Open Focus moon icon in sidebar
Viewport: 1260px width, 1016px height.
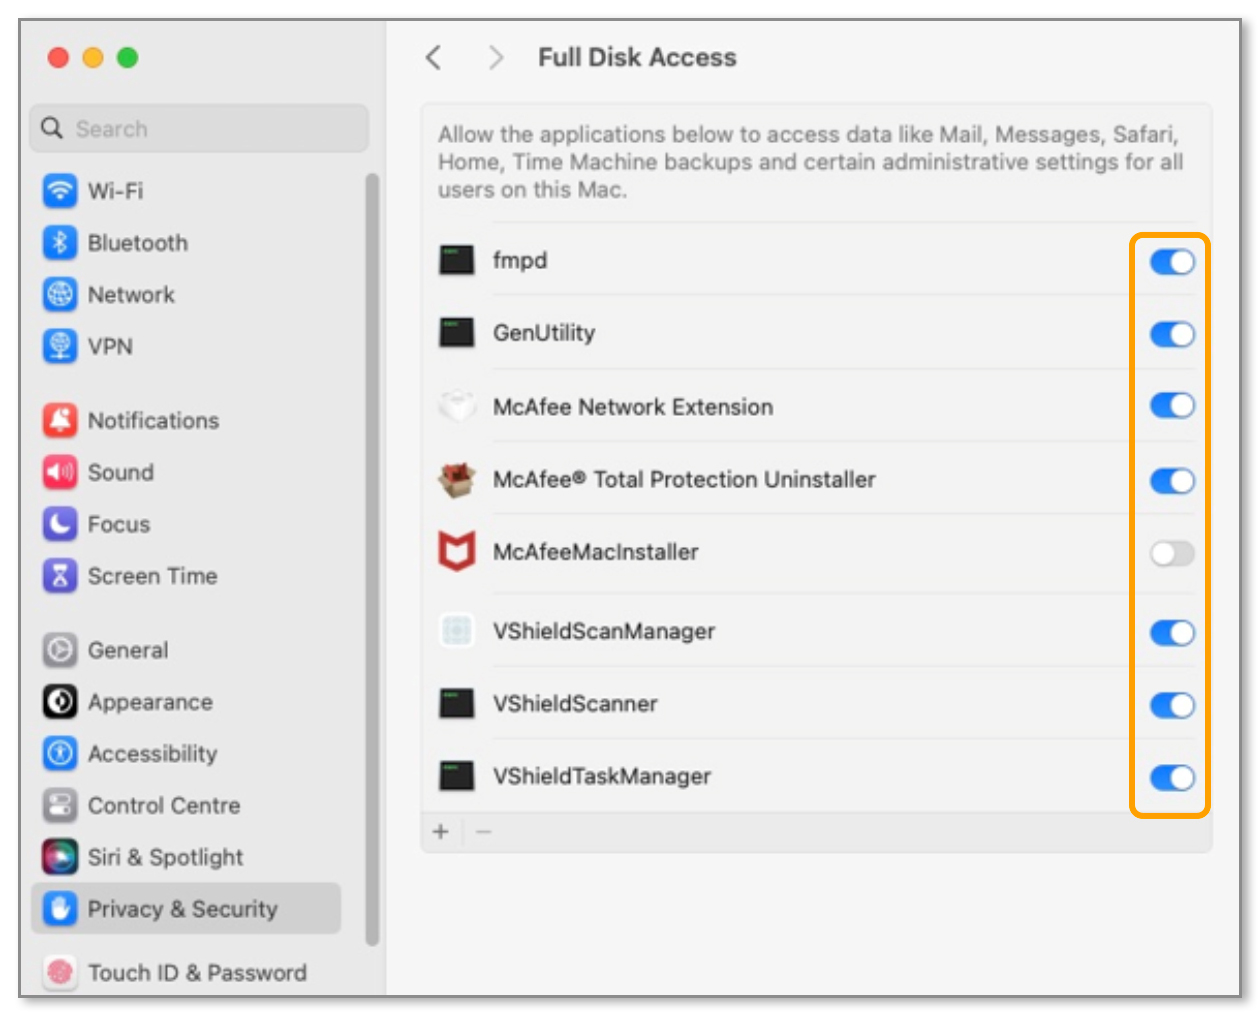pyautogui.click(x=60, y=524)
